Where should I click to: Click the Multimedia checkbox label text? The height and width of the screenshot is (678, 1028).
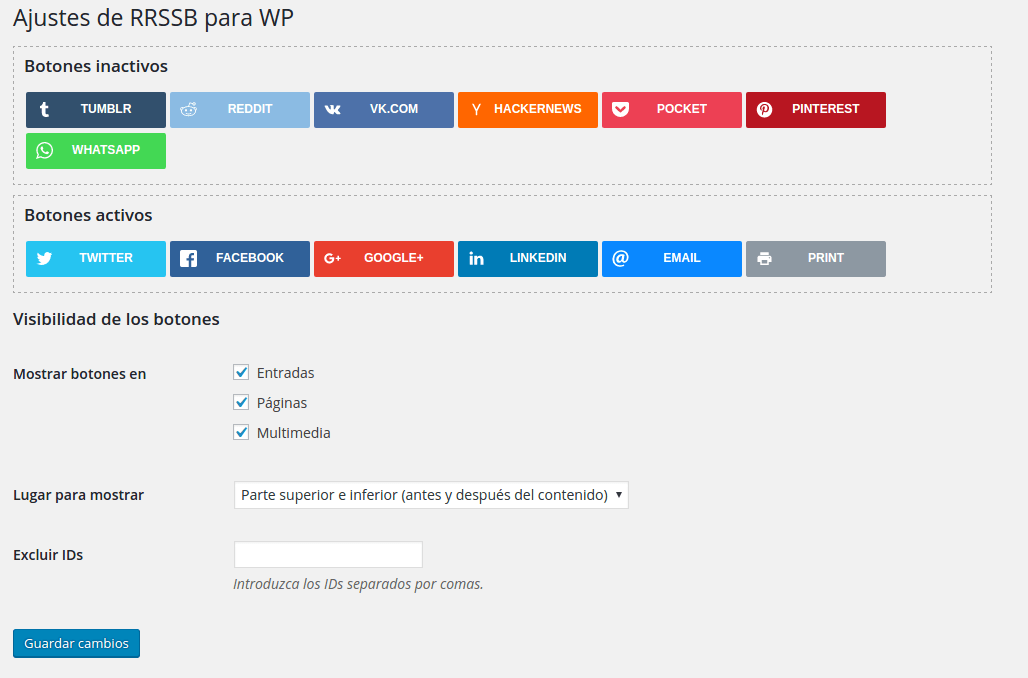294,433
